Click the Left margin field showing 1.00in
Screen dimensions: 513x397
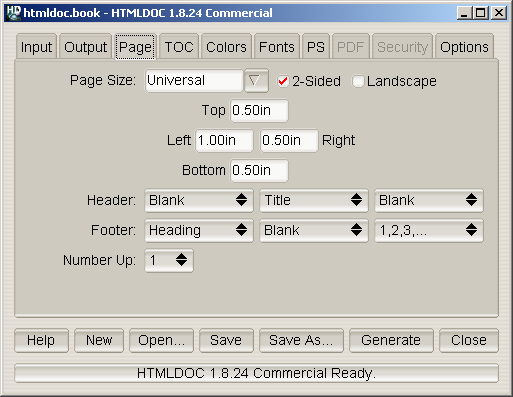[224, 140]
